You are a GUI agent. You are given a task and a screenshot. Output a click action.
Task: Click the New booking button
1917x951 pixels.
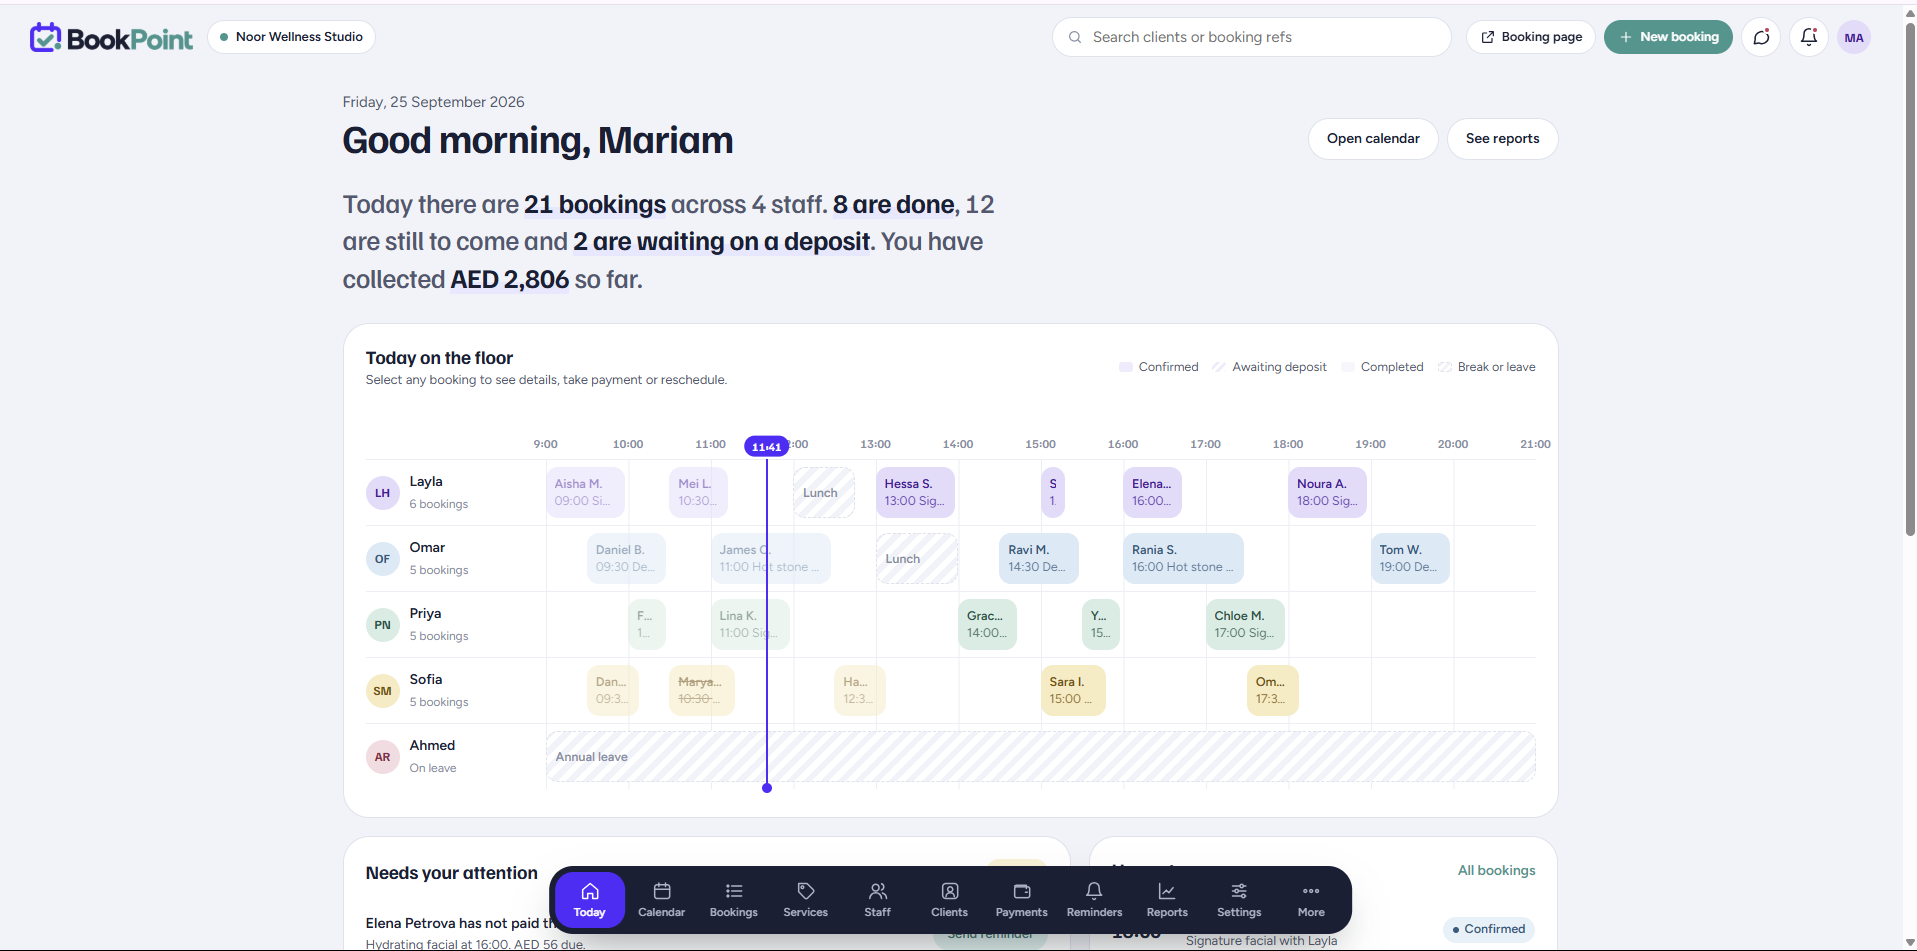1668,37
